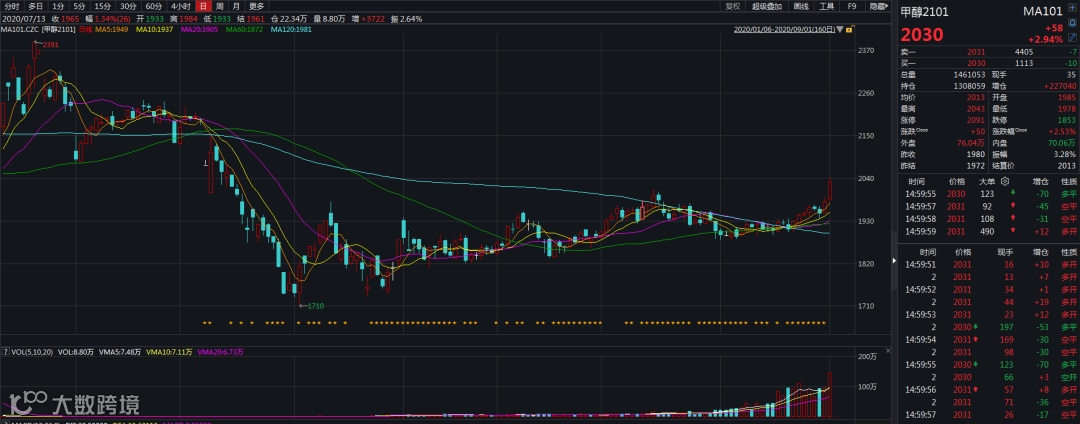The height and width of the screenshot is (424, 1080).
Task: Open 更多 more periods menu
Action: 257,6
